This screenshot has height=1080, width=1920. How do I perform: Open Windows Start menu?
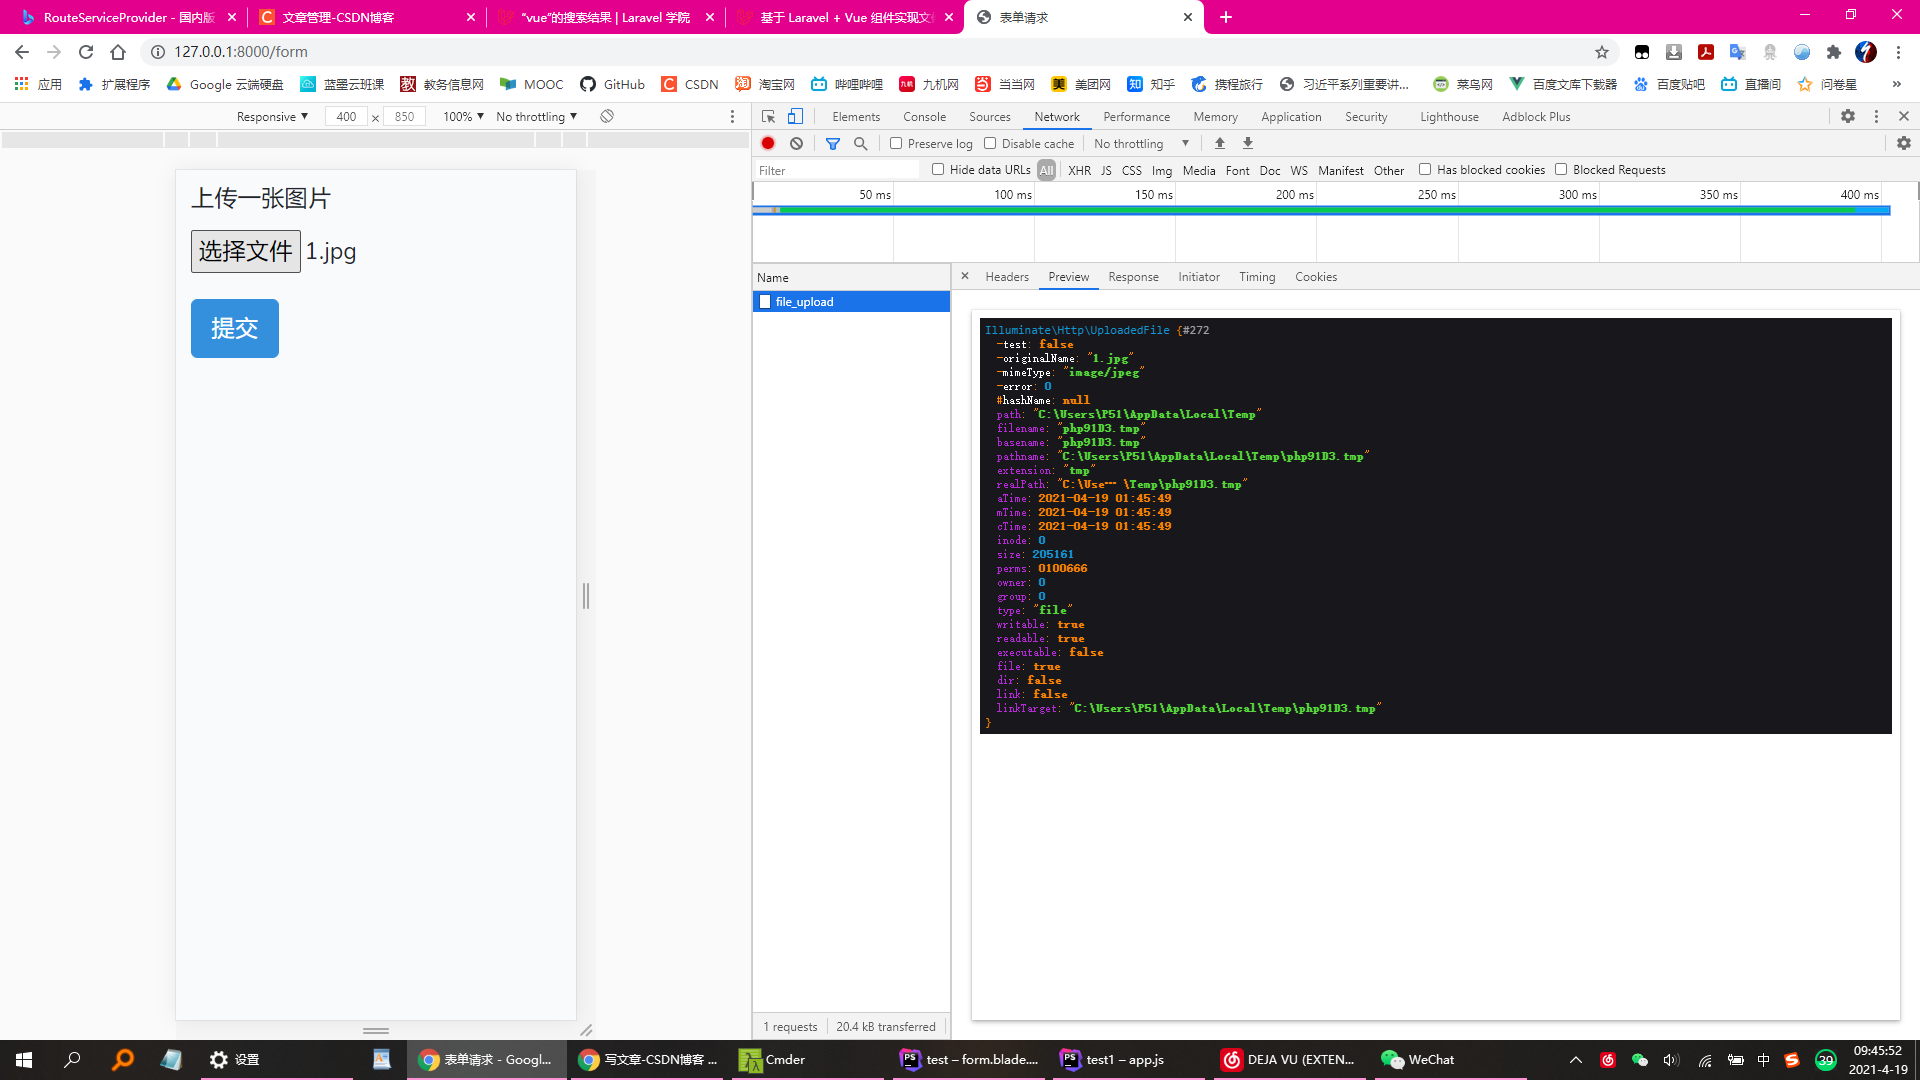pyautogui.click(x=24, y=1059)
